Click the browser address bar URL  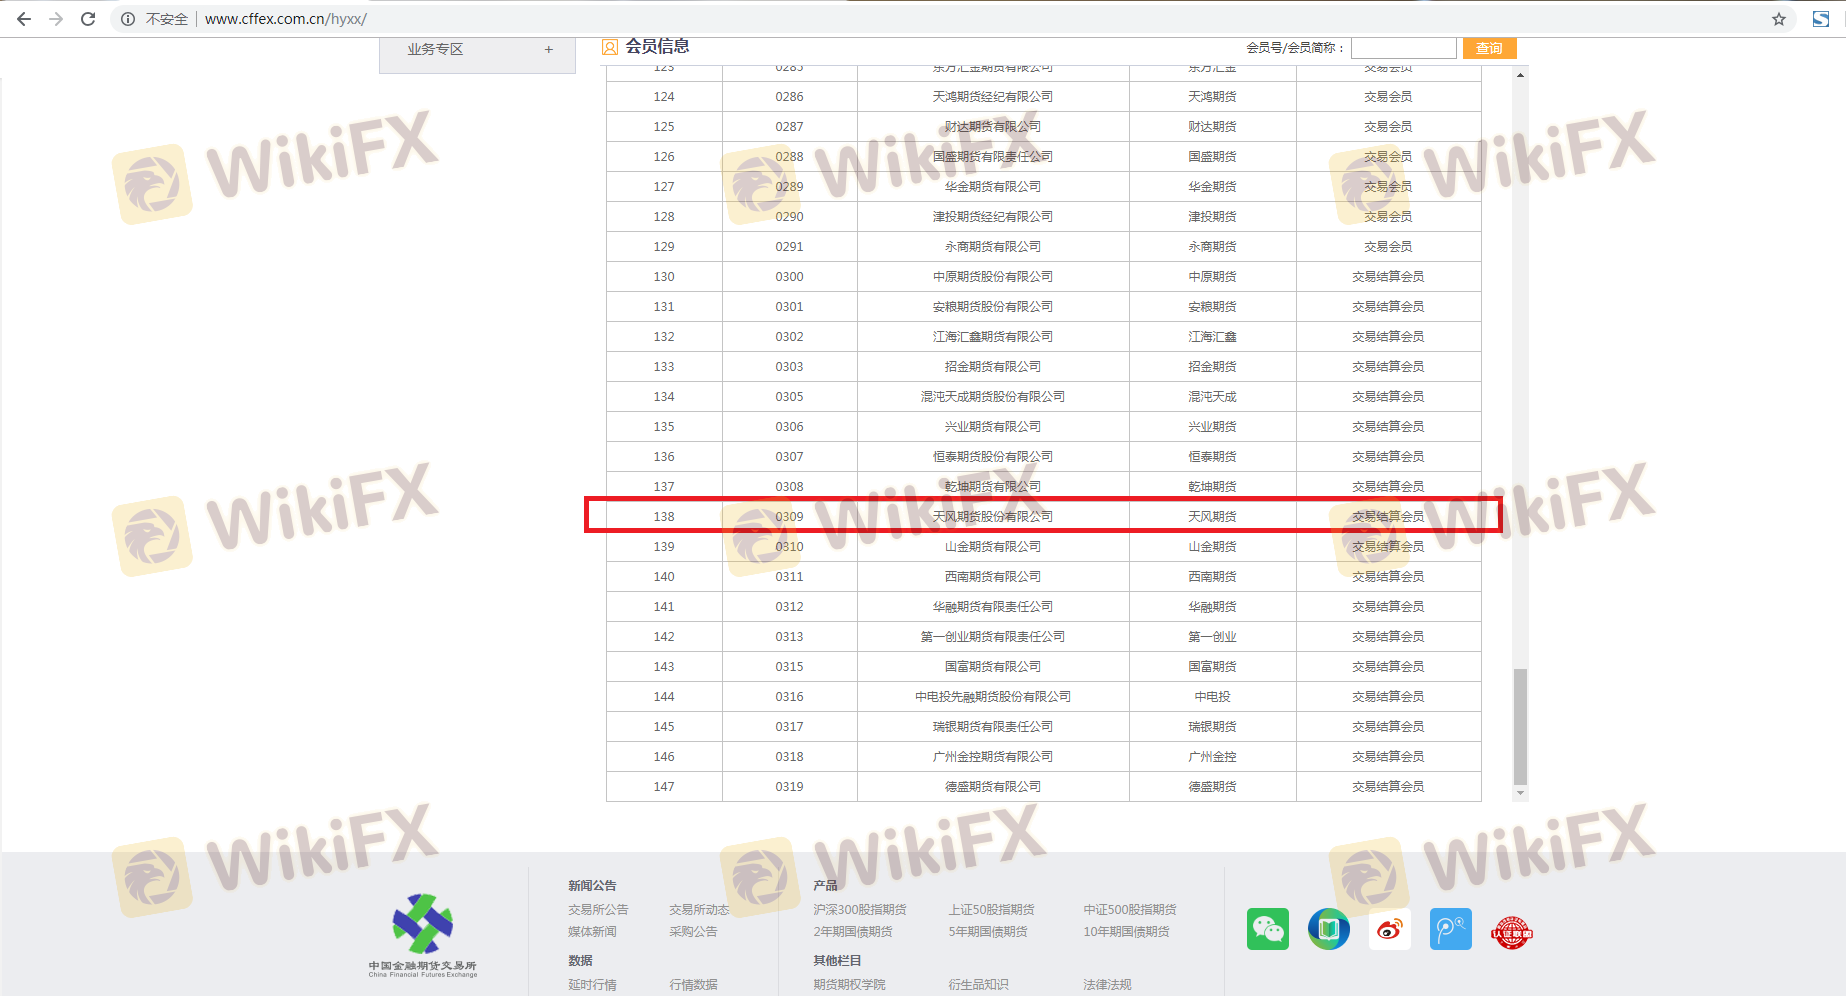click(286, 19)
